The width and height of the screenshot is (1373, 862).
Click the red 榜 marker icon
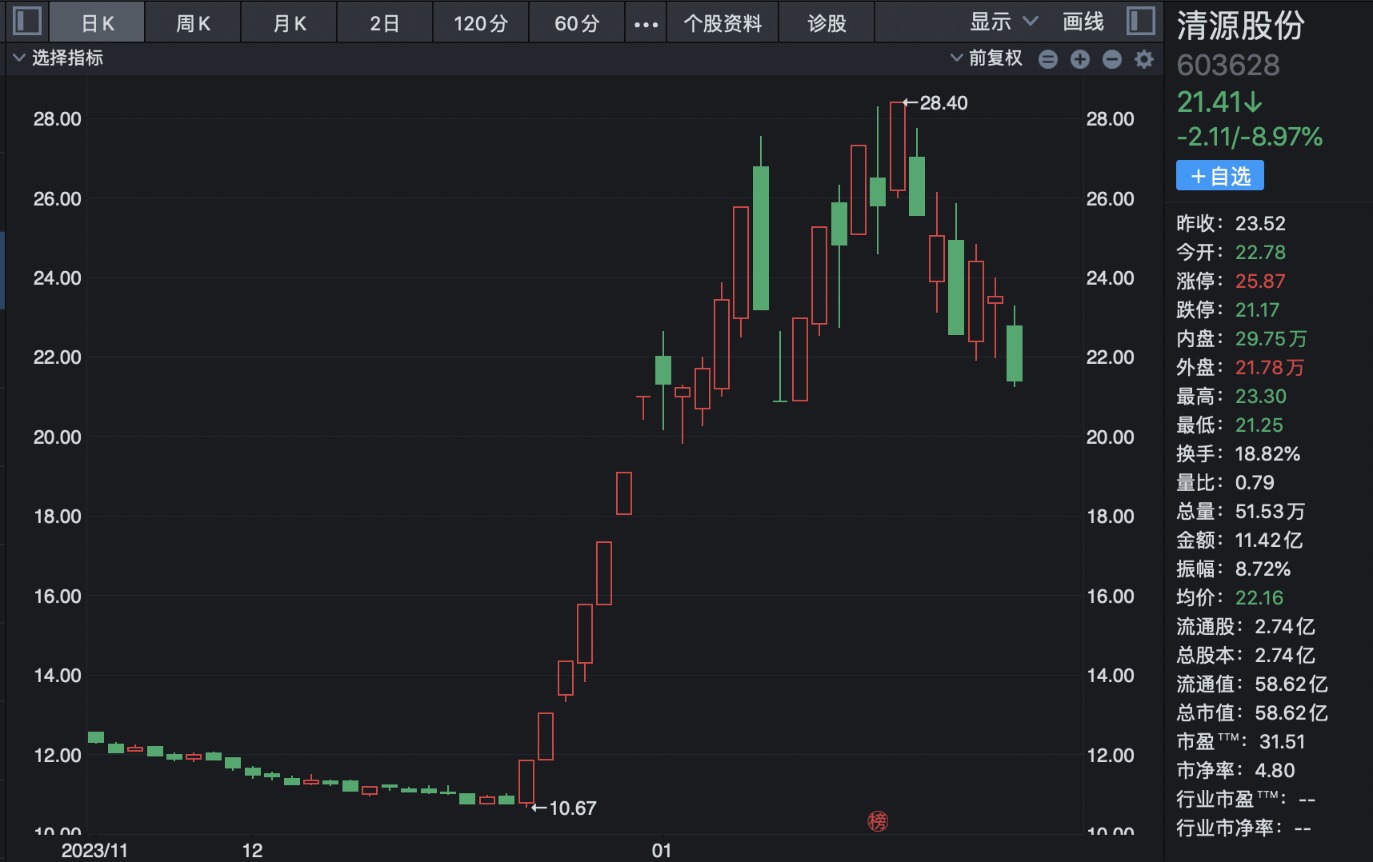point(877,822)
